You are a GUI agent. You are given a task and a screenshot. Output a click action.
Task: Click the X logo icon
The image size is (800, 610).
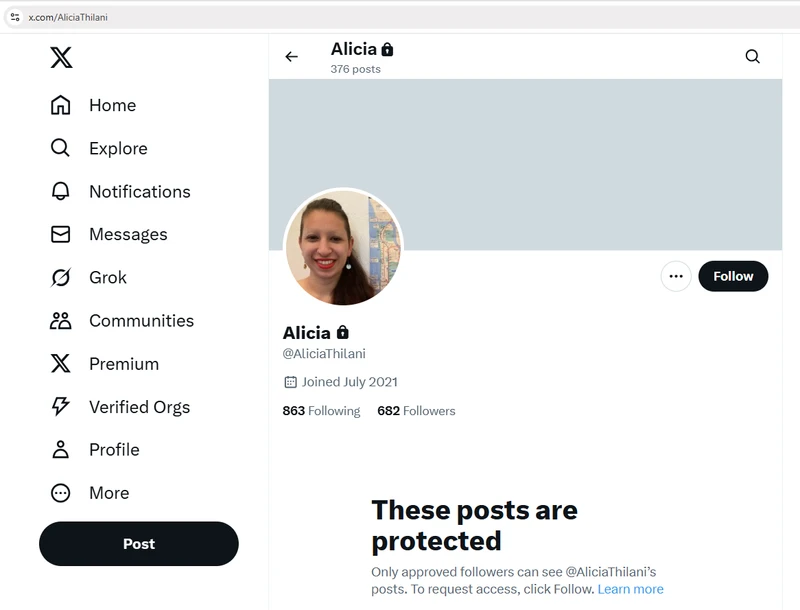pyautogui.click(x=61, y=58)
